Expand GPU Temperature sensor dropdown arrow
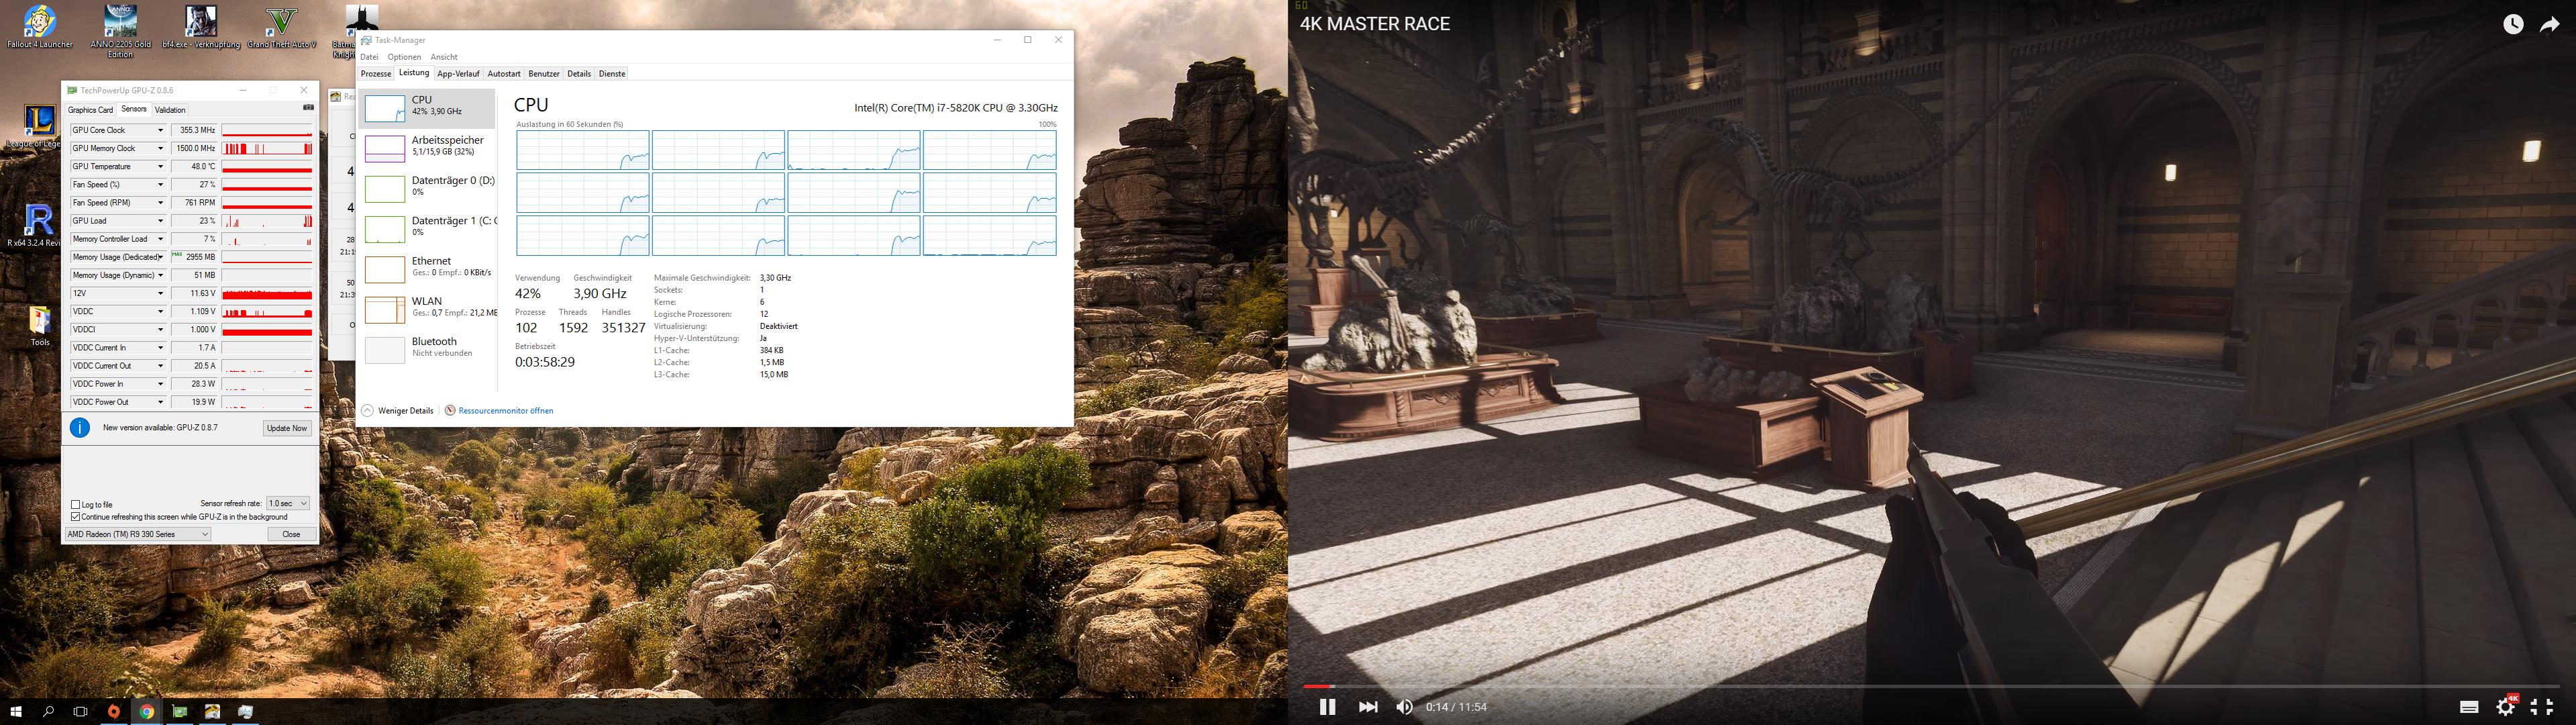 coord(160,167)
